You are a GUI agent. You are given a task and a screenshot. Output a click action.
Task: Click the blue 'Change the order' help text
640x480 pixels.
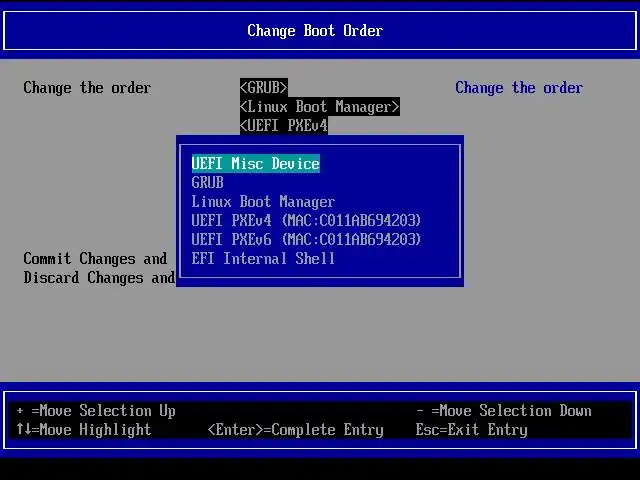[x=519, y=88]
